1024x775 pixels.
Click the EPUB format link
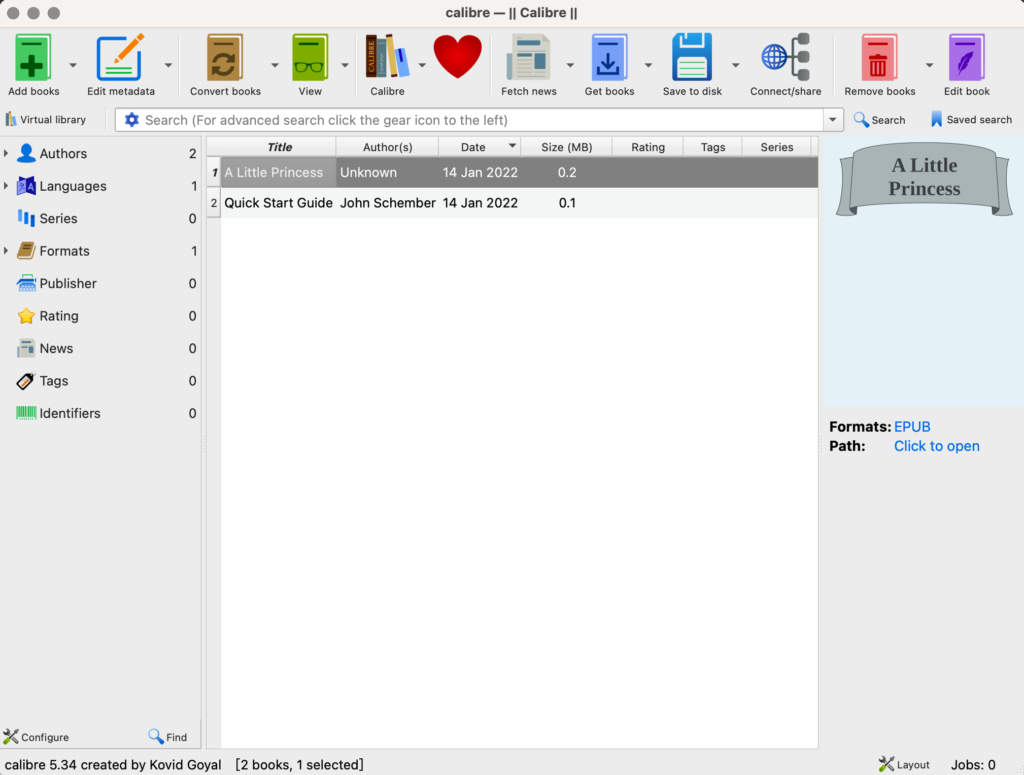tap(912, 427)
